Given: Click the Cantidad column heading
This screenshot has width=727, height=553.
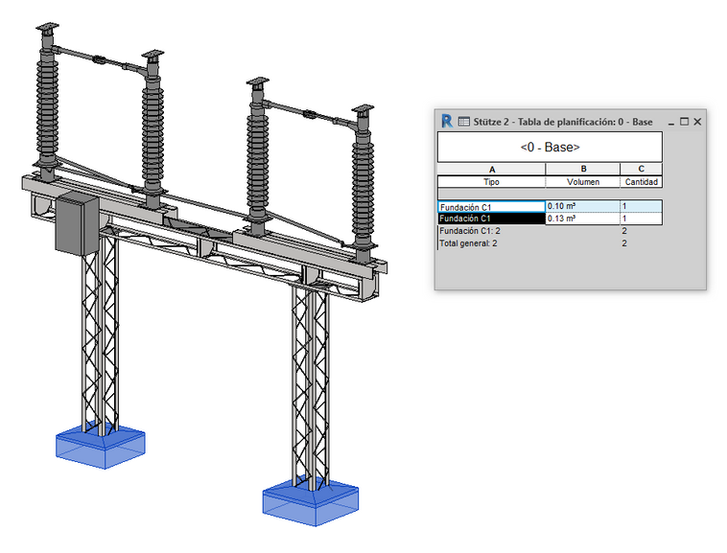Looking at the screenshot, I should point(641,182).
